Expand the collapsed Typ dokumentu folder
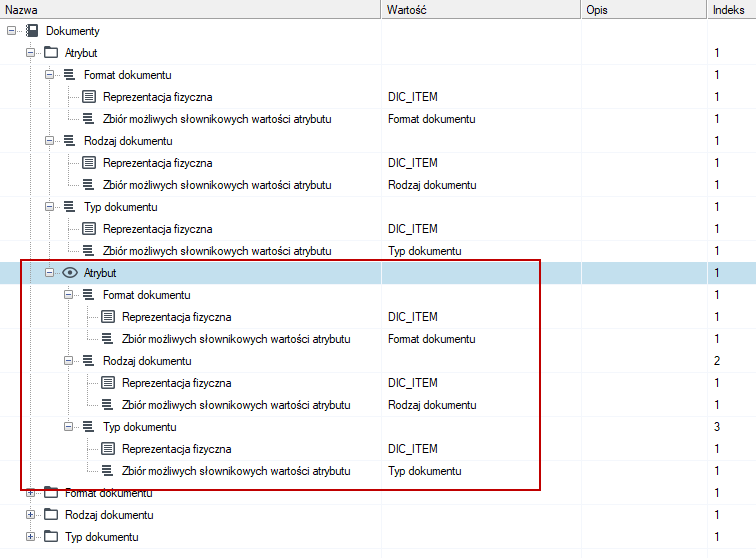Screen dimensions: 756x558 [x=30, y=537]
